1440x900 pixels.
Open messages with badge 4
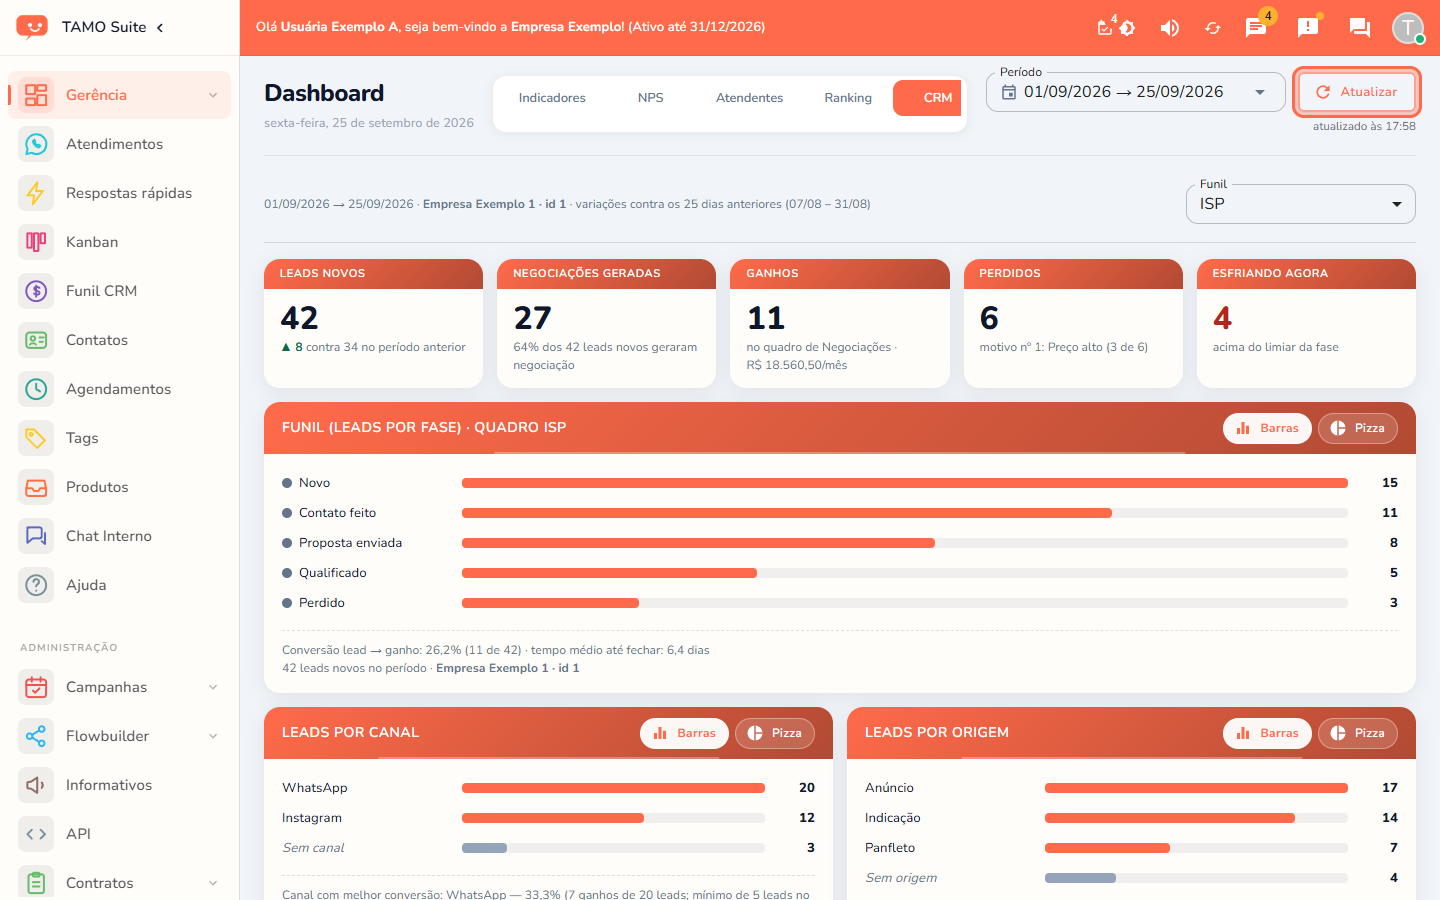(x=1256, y=28)
